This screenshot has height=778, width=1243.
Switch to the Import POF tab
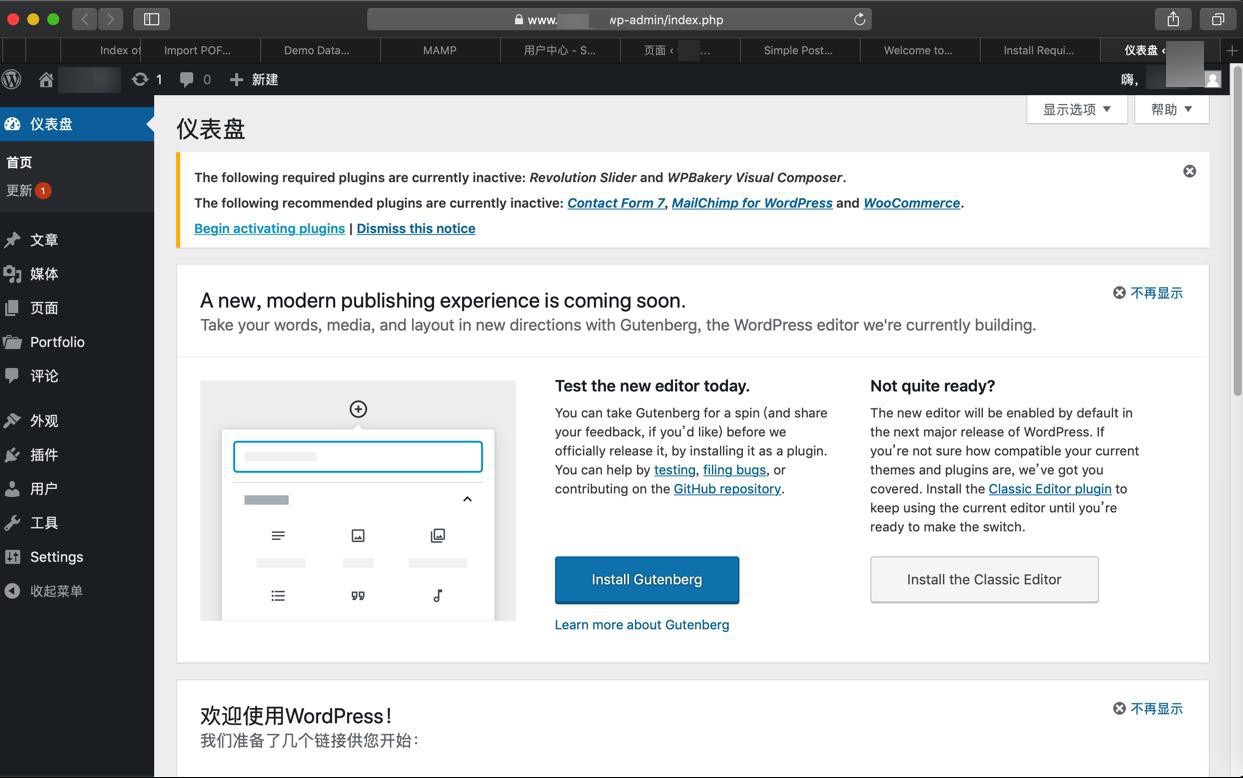click(x=200, y=50)
